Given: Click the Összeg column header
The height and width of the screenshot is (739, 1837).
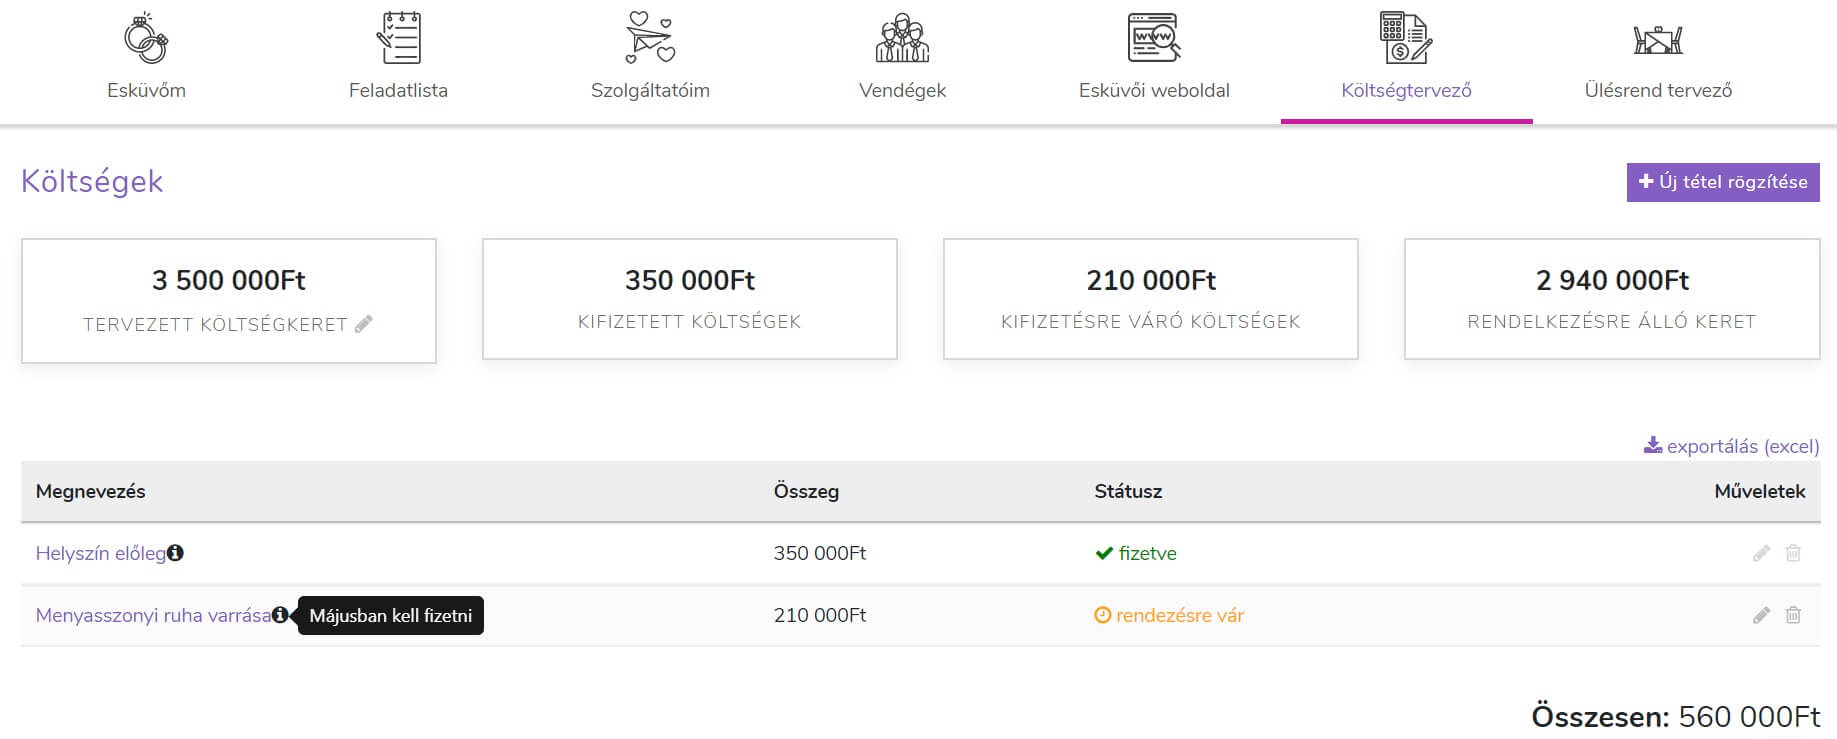Looking at the screenshot, I should coord(806,491).
